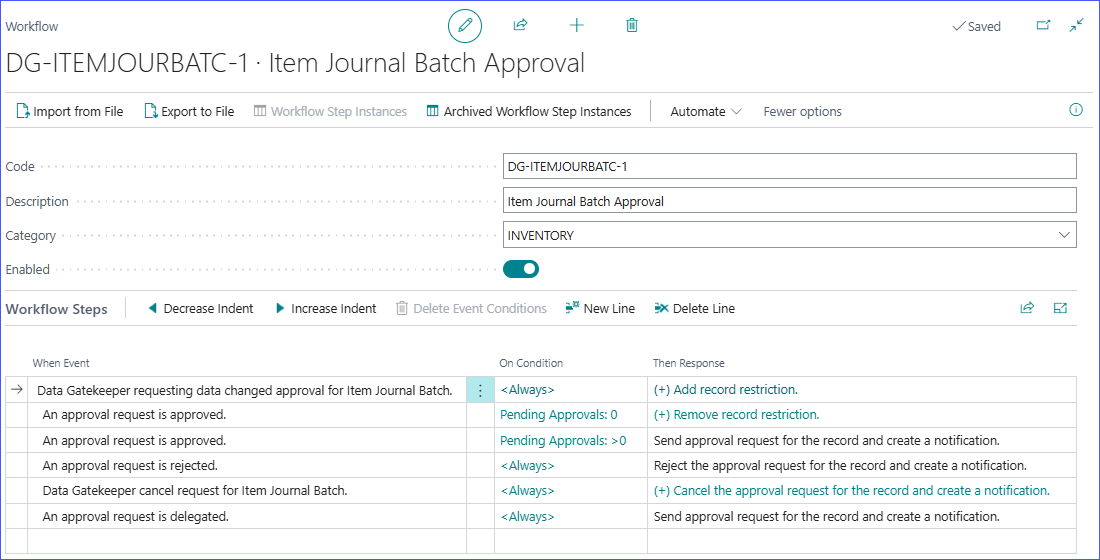Click the plus icon to create new workflow
Screen dimensions: 1100x560
pyautogui.click(x=576, y=26)
